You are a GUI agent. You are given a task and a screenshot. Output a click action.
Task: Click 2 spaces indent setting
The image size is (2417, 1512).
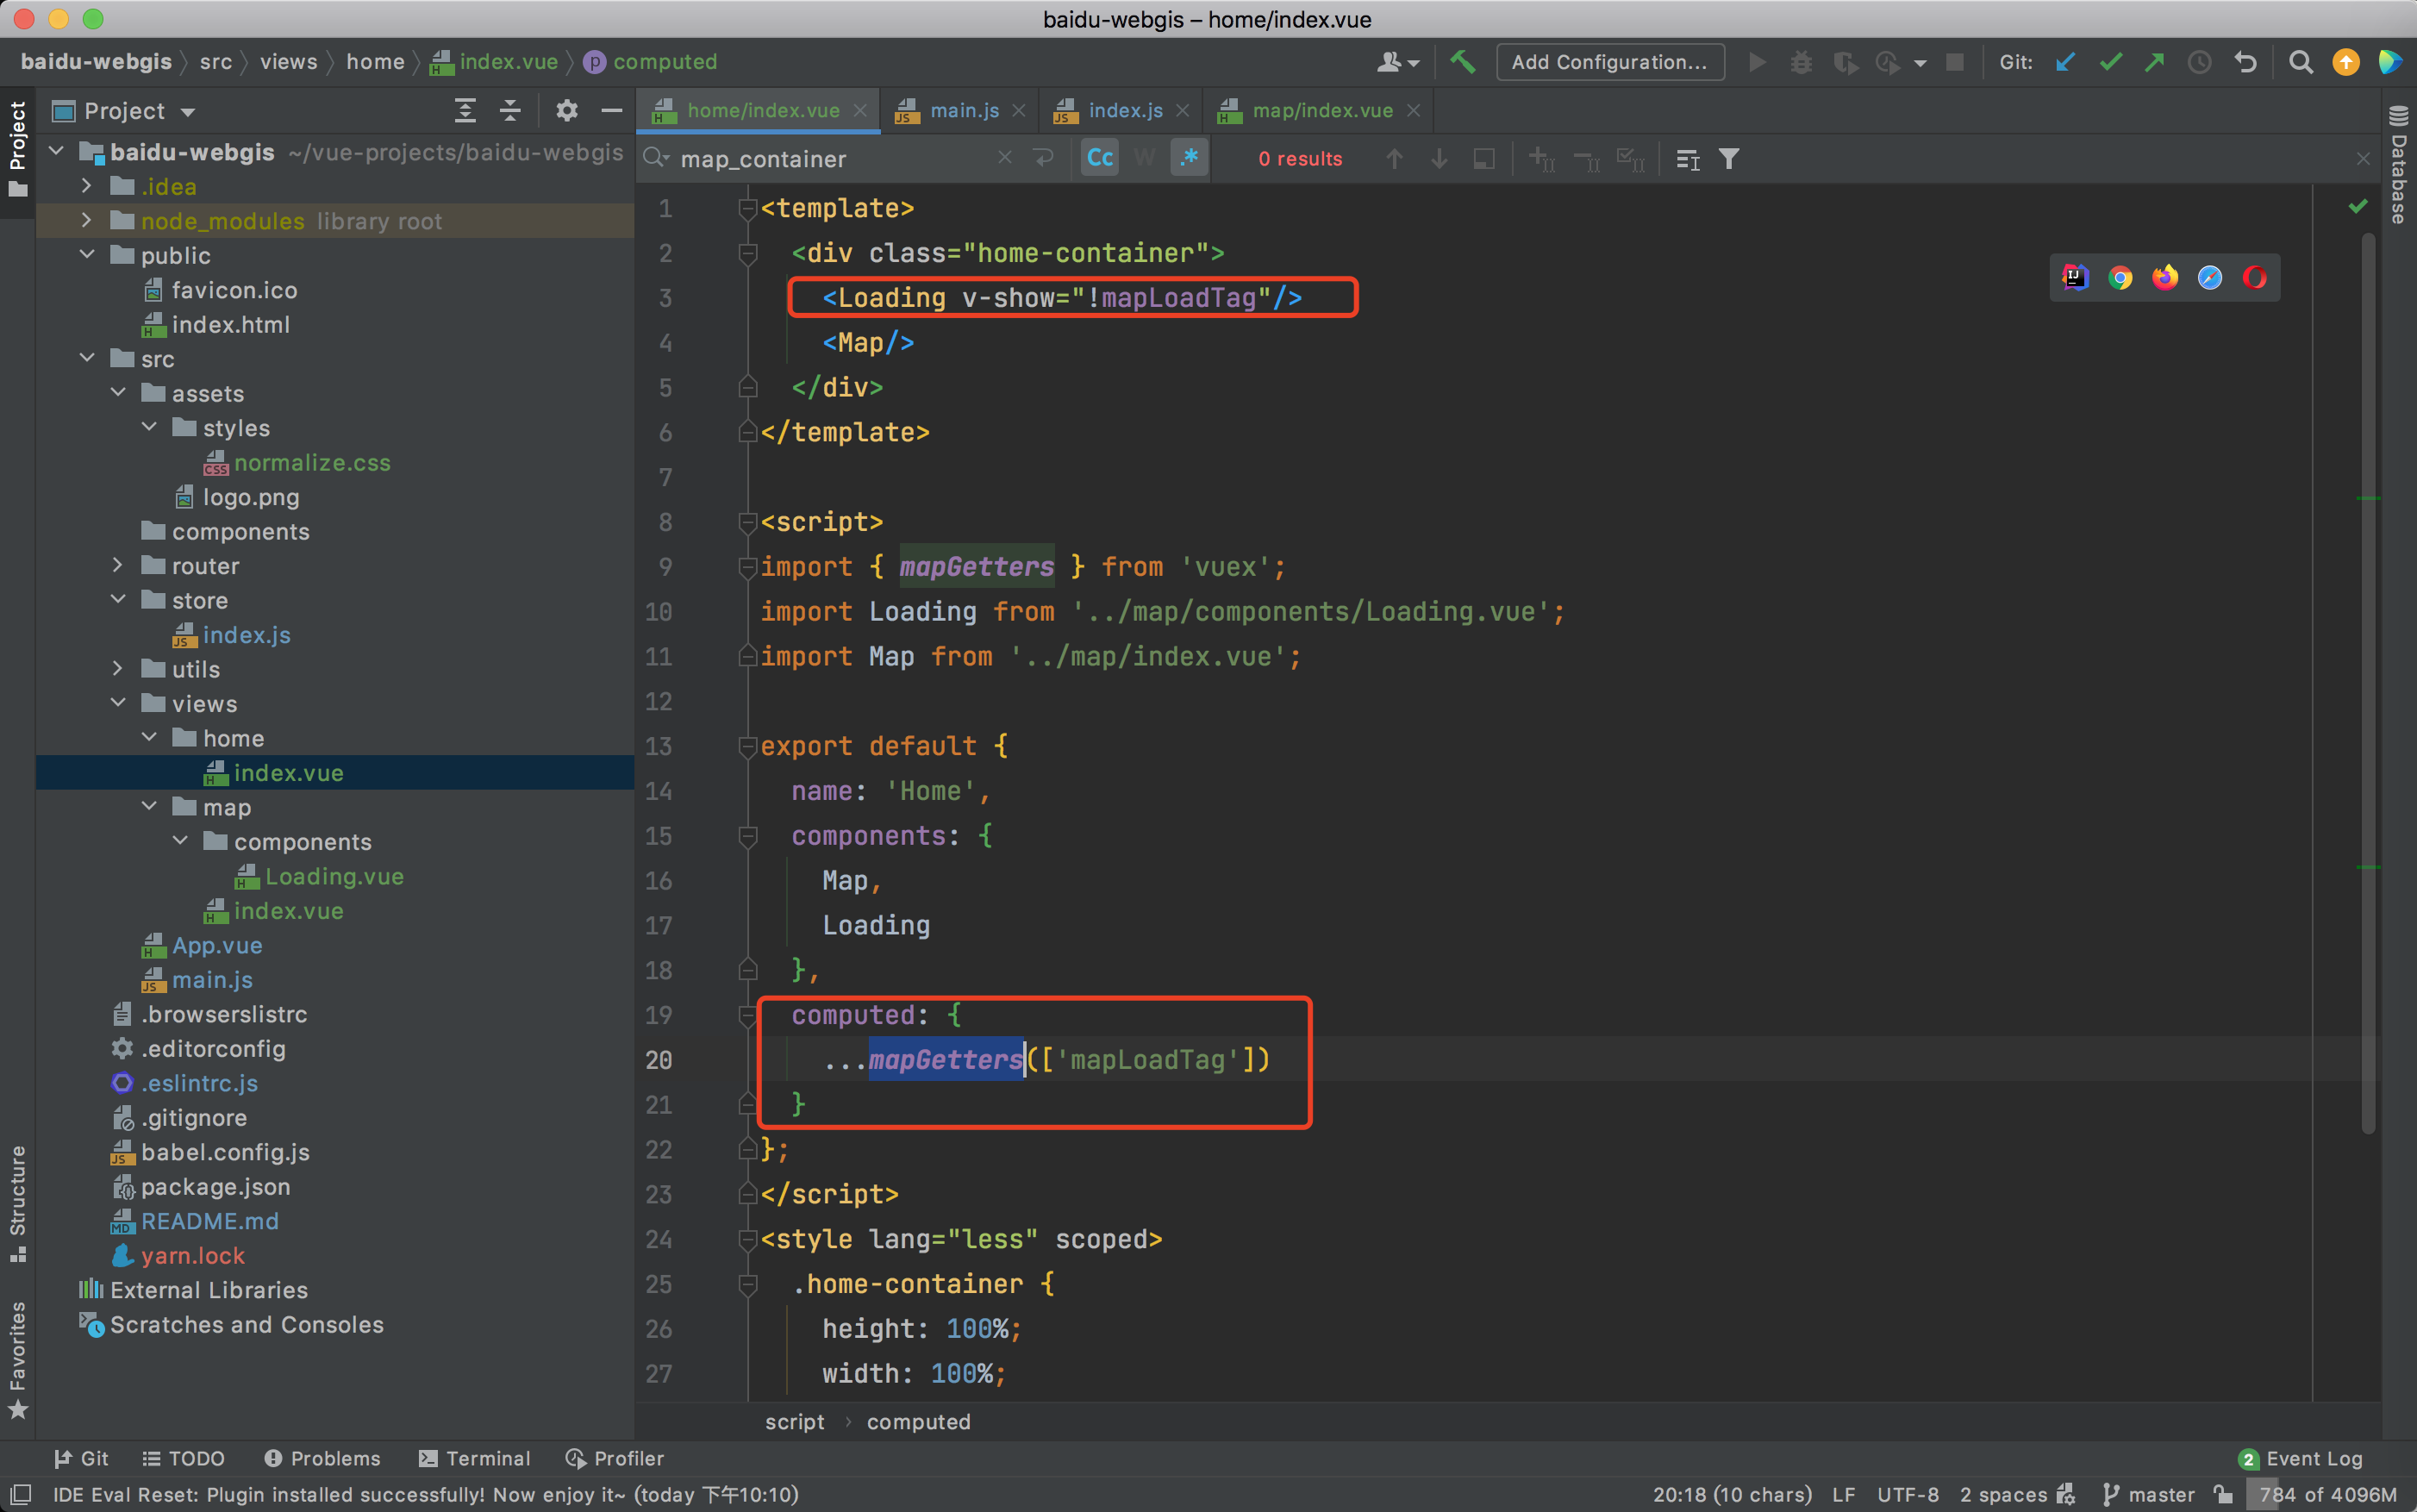pos(2004,1494)
